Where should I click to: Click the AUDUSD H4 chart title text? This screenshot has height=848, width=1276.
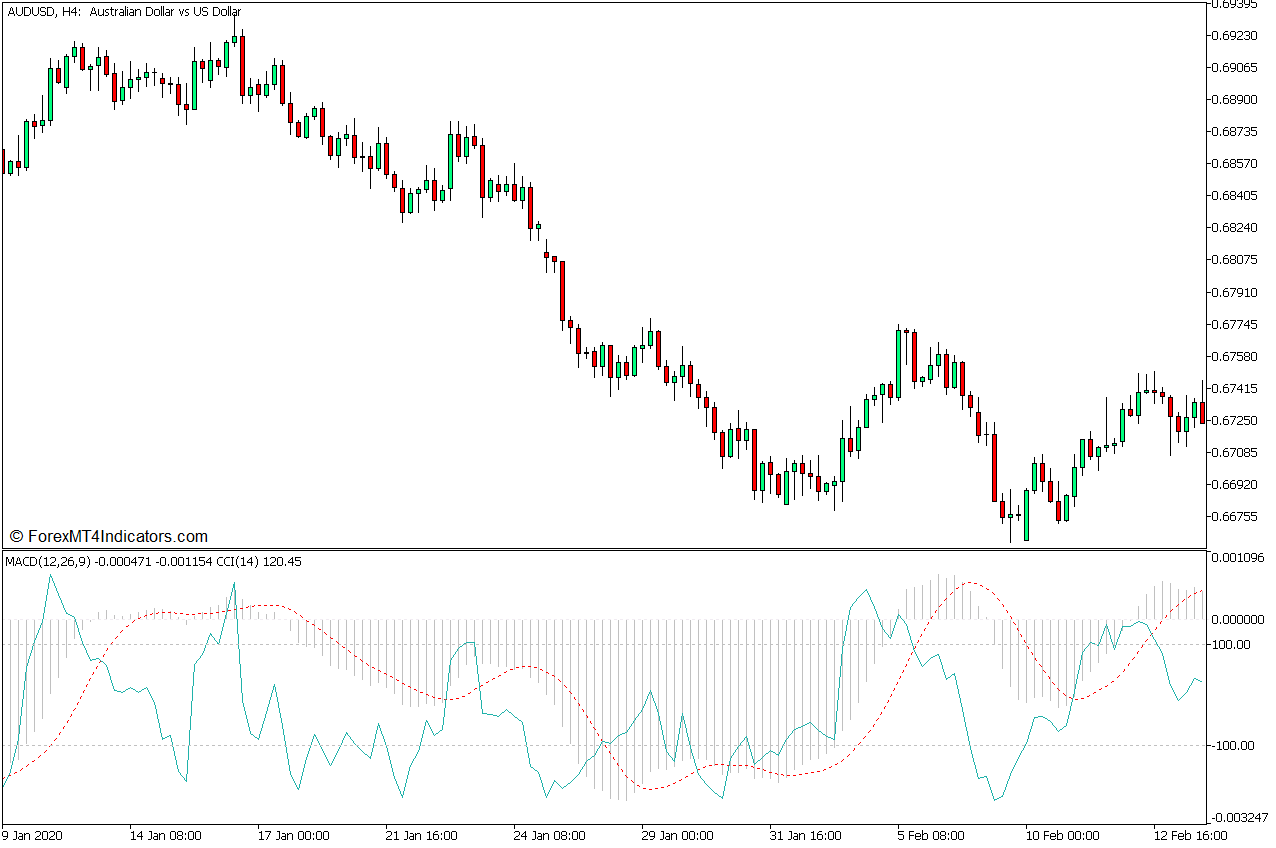tap(120, 12)
